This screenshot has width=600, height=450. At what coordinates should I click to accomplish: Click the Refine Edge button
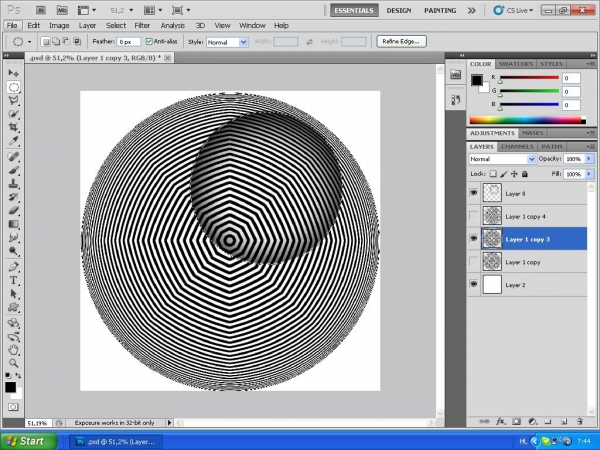click(x=401, y=41)
